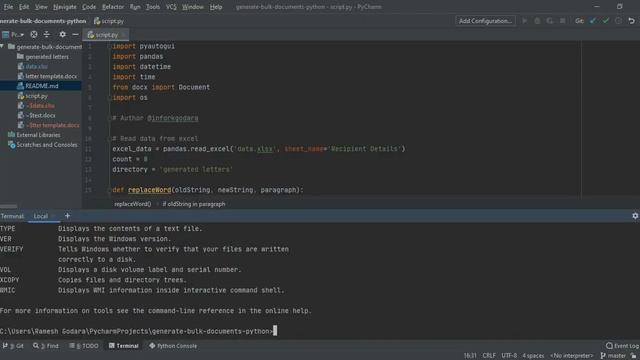This screenshot has height=360, width=640.
Task: Click the Stop square icon
Action: (562, 21)
